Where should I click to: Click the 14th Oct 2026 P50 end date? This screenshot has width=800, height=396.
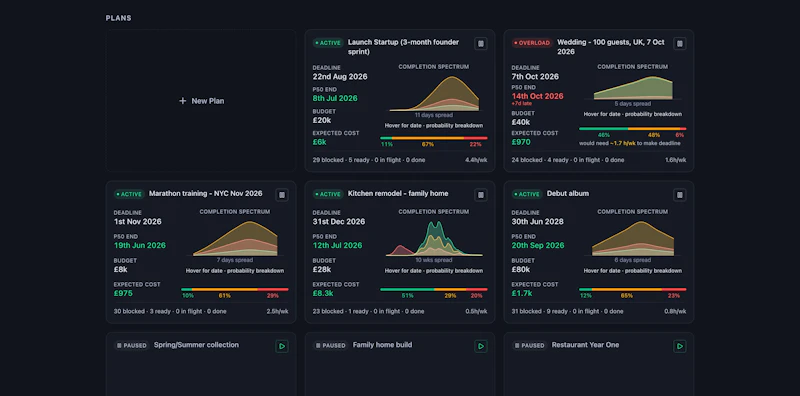[x=538, y=96]
